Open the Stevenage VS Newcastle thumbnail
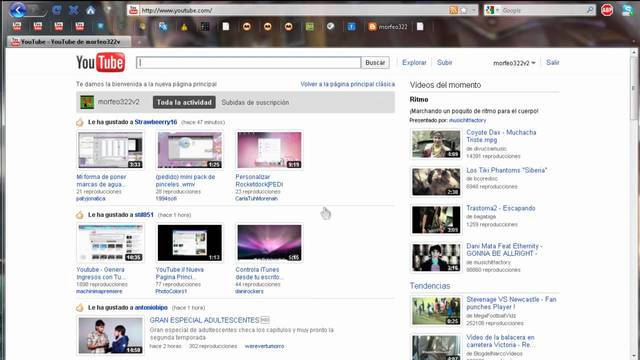Screen dimensions: 640x360 pos(436,311)
